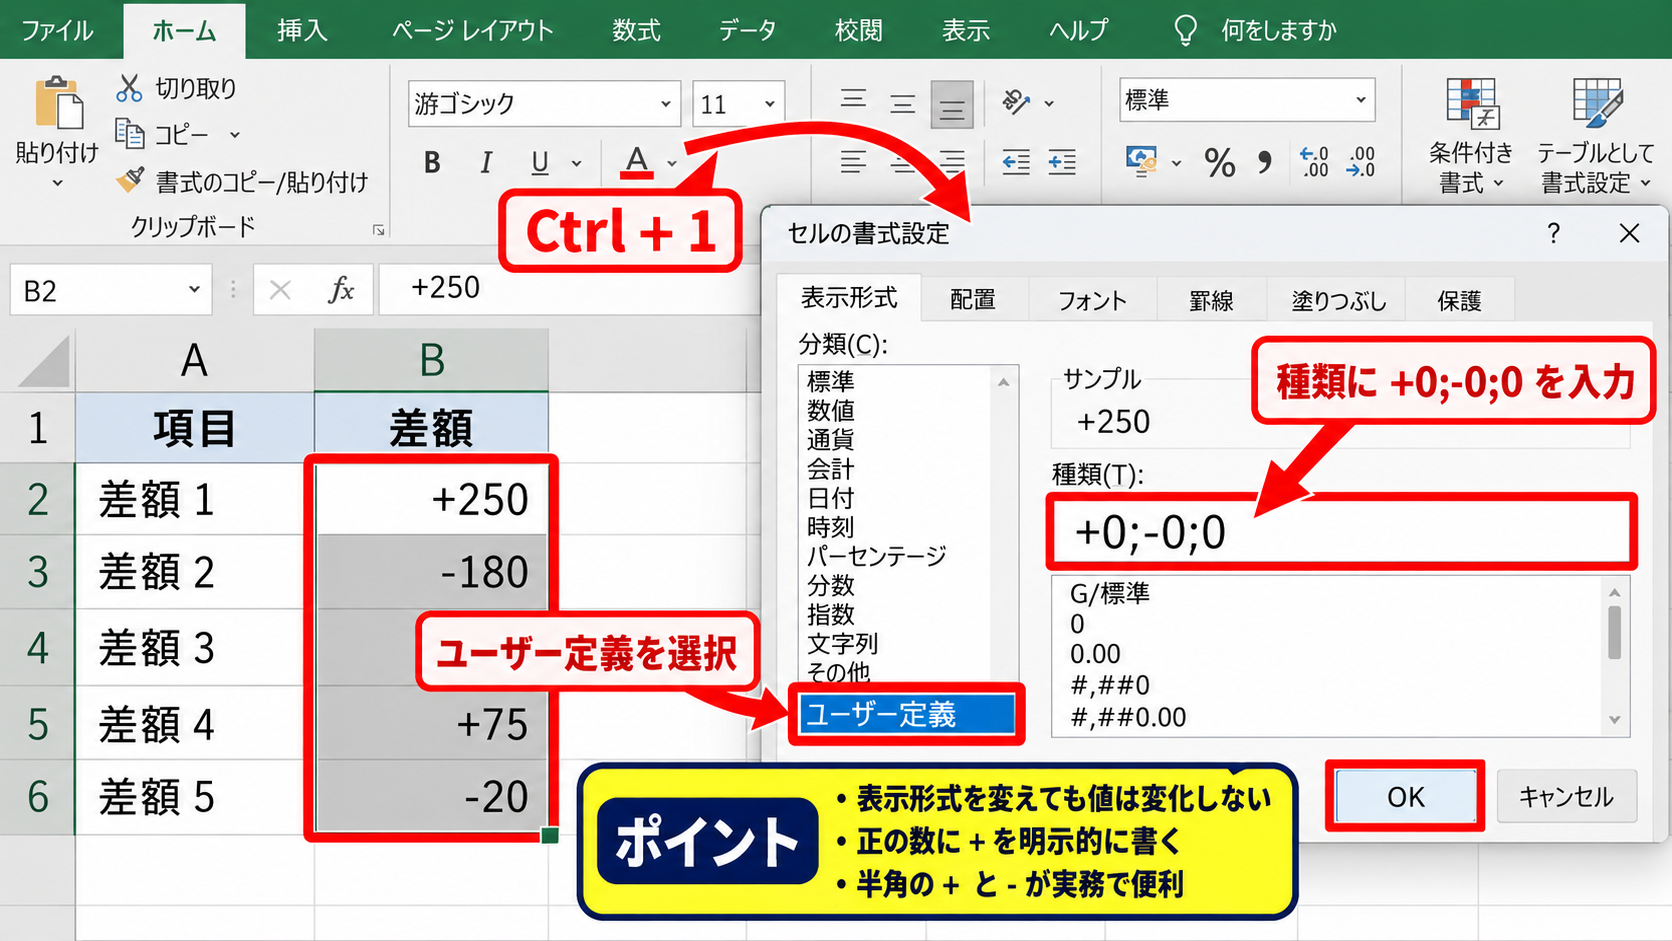Select #,##0.00 in the format list

pos(1128,717)
